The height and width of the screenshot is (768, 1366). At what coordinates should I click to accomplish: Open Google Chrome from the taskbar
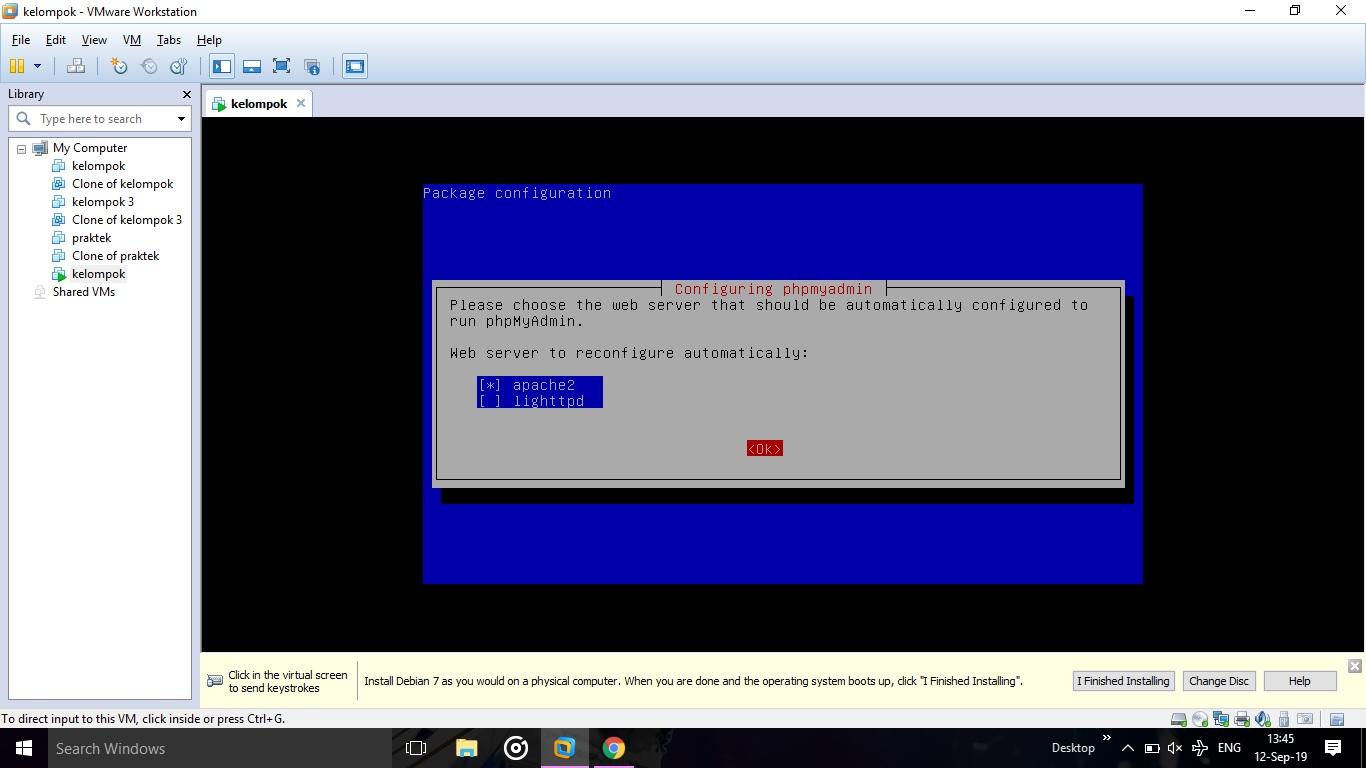pyautogui.click(x=614, y=748)
